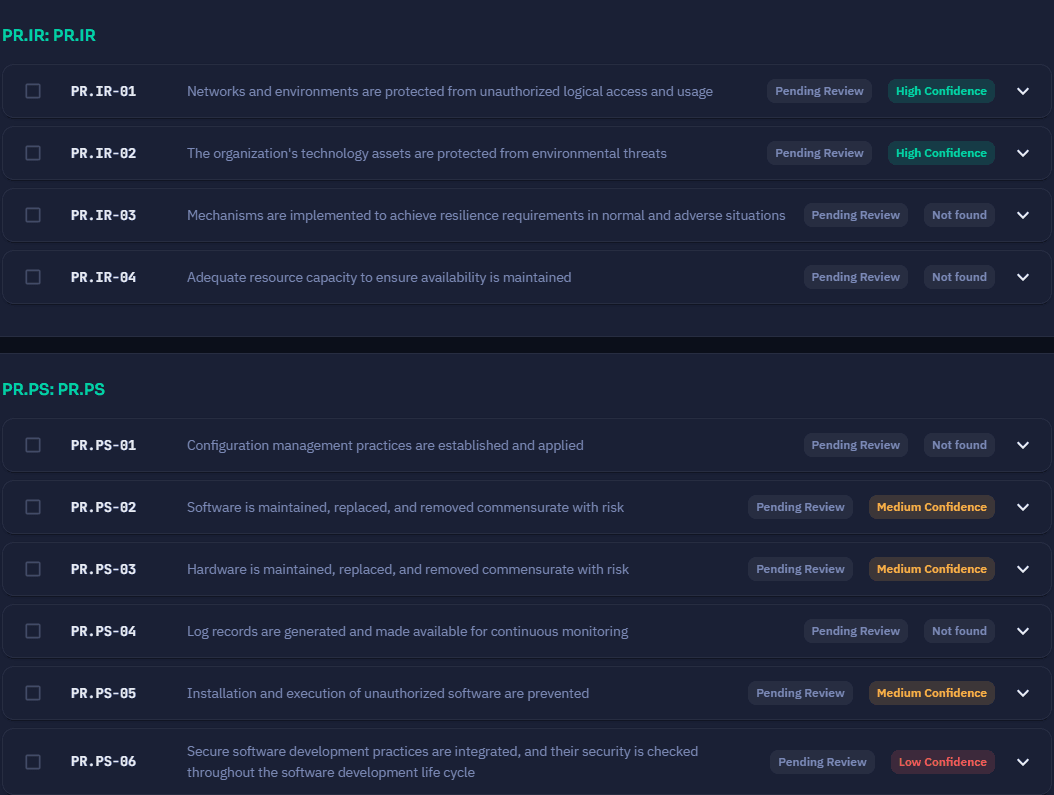Click the PR.PS-06 control ID

click(104, 761)
